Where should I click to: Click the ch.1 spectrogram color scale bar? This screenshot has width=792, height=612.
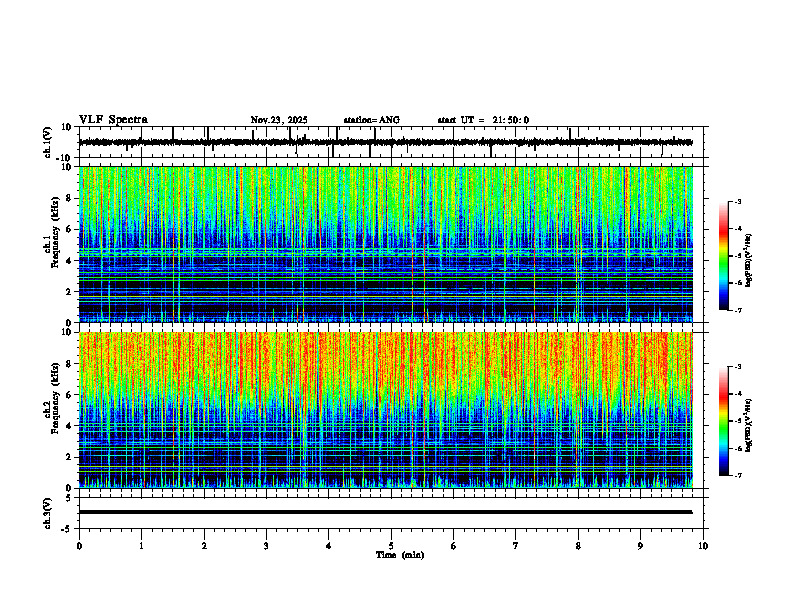[x=724, y=256]
